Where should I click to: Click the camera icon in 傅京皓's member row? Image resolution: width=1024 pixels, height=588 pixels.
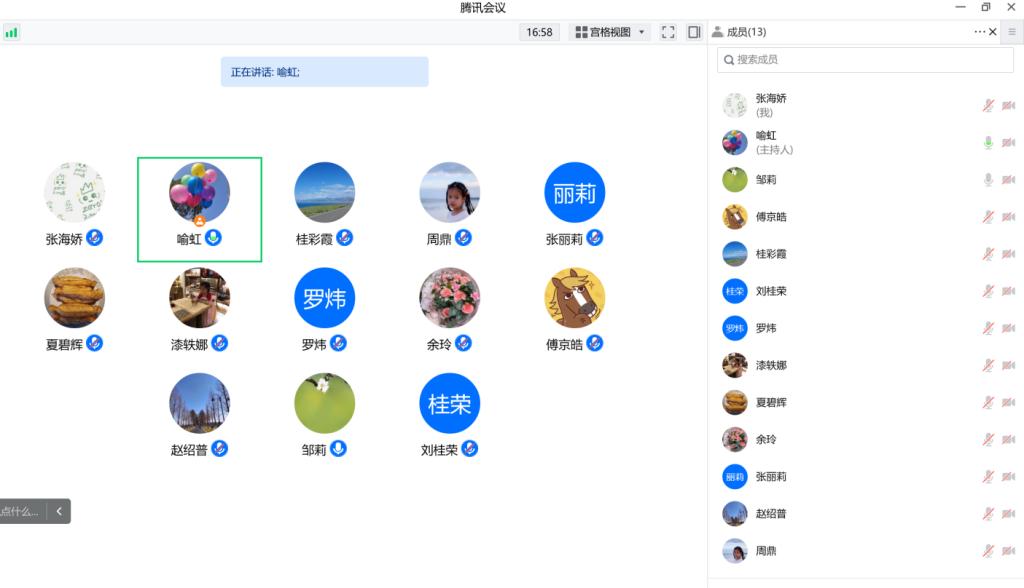(1008, 217)
